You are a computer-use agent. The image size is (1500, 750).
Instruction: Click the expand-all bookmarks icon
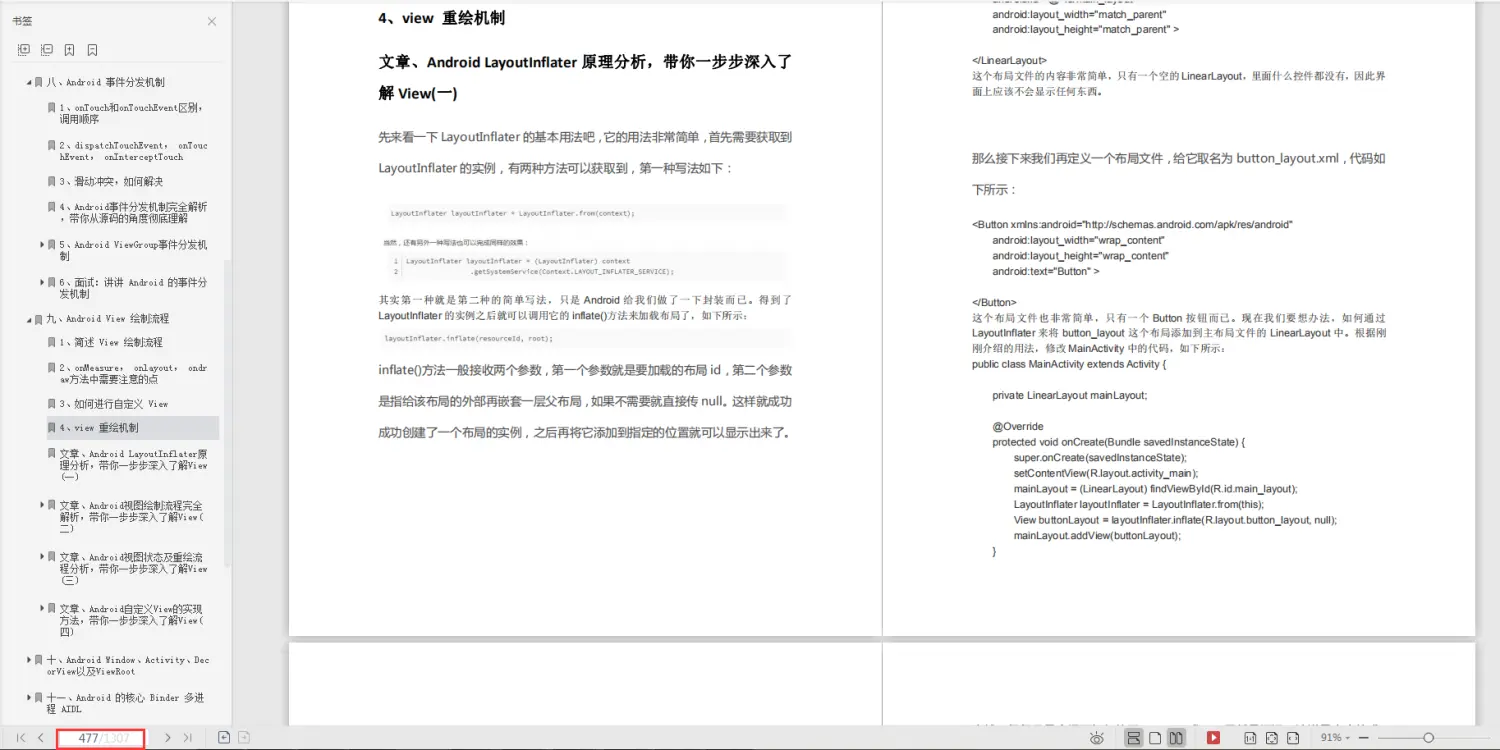24,50
